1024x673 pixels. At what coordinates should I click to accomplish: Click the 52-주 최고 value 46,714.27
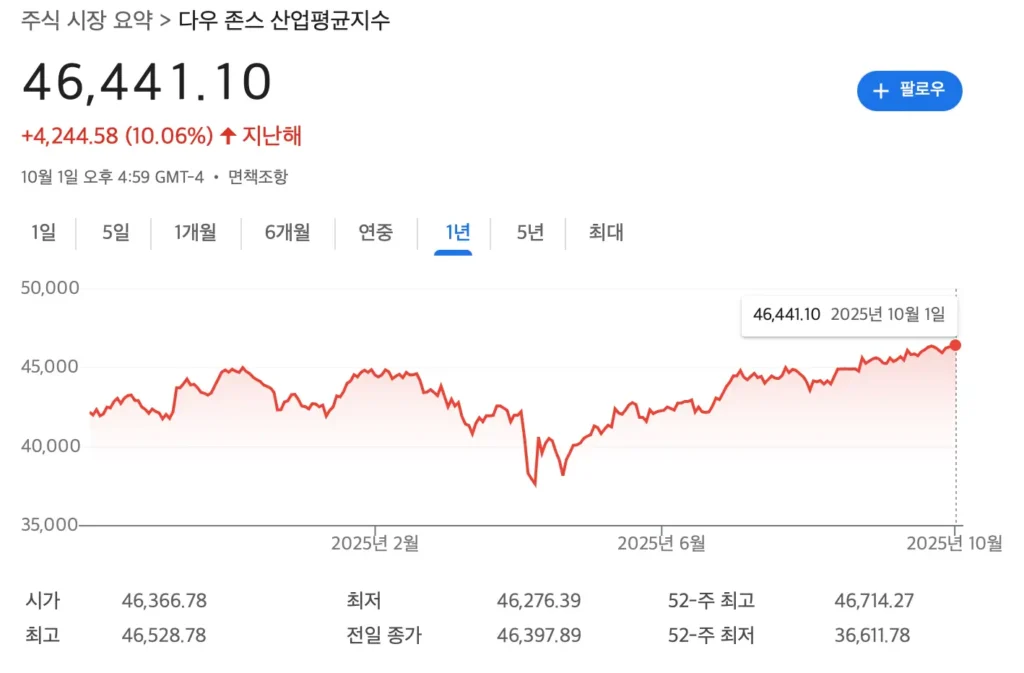pyautogui.click(x=875, y=601)
